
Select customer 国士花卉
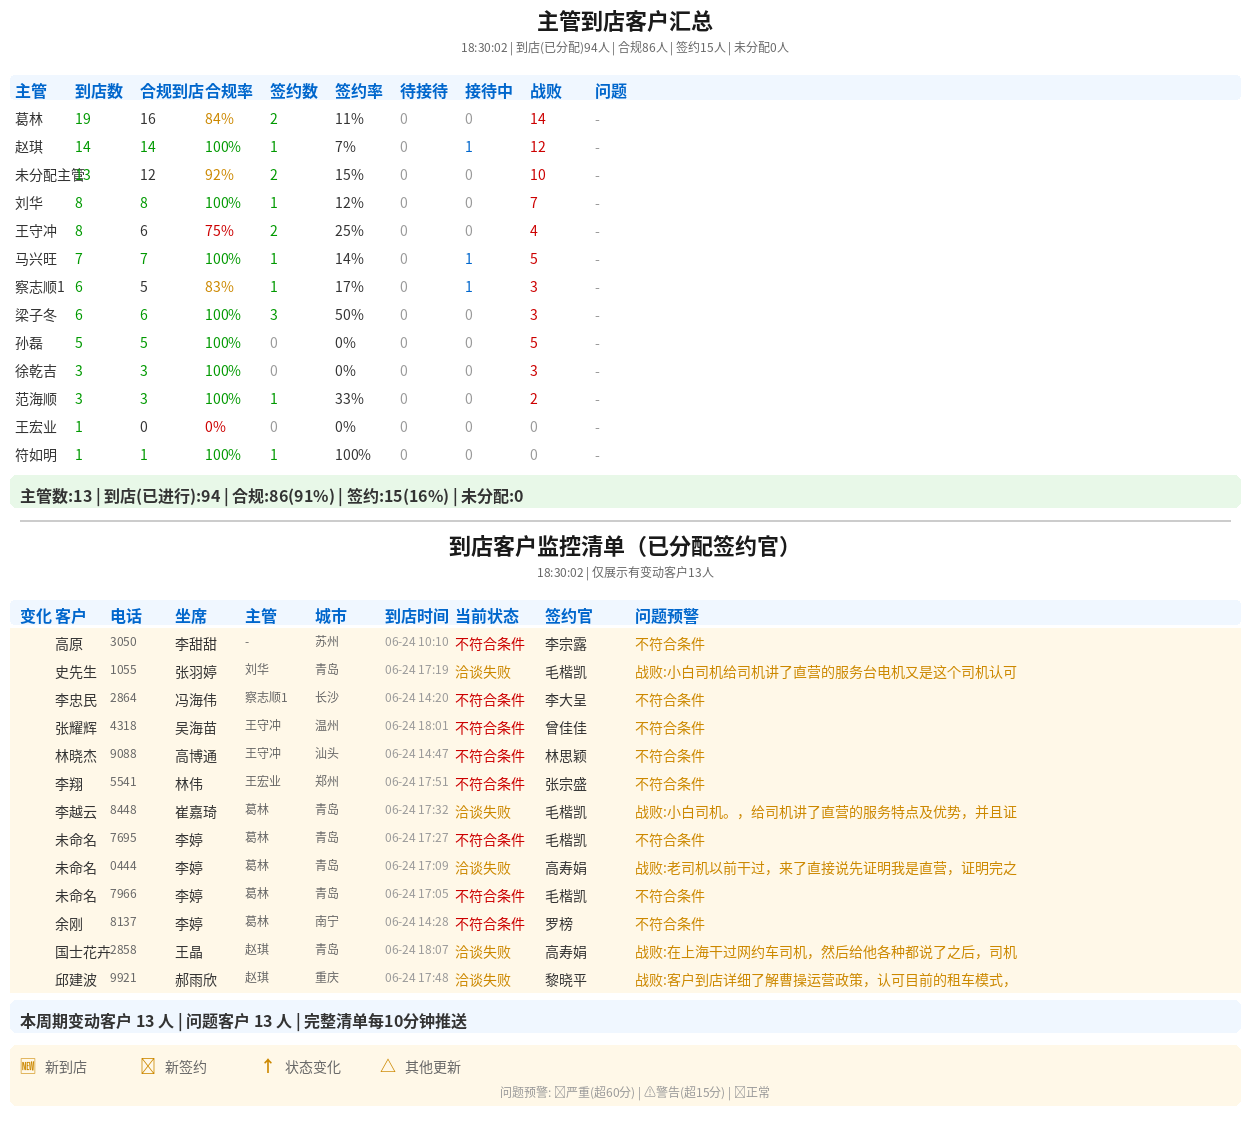(82, 952)
